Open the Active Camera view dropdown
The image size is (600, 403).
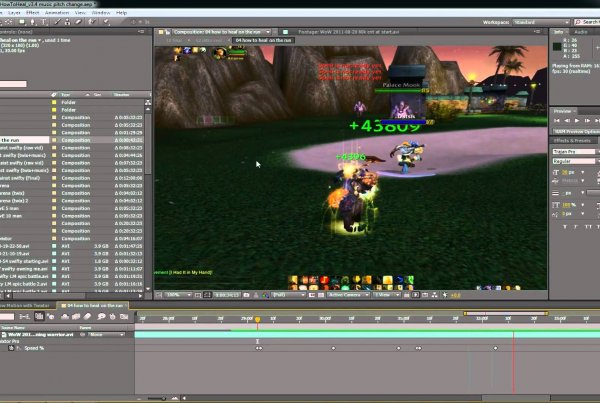click(348, 295)
